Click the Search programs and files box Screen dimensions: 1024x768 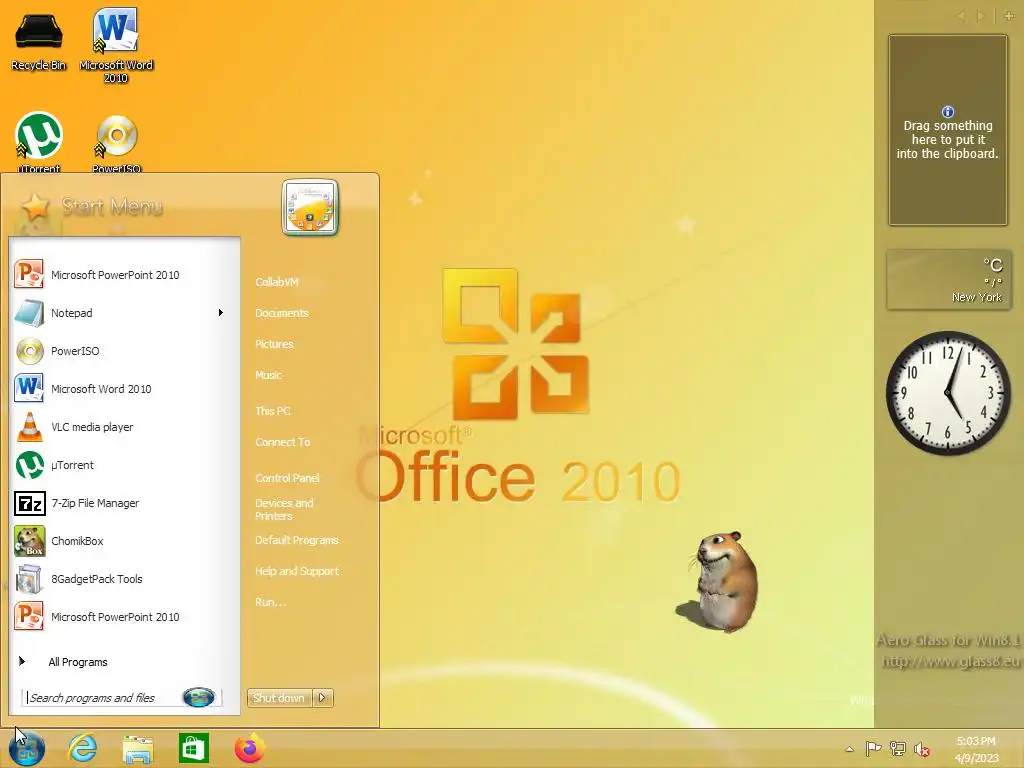pos(104,697)
